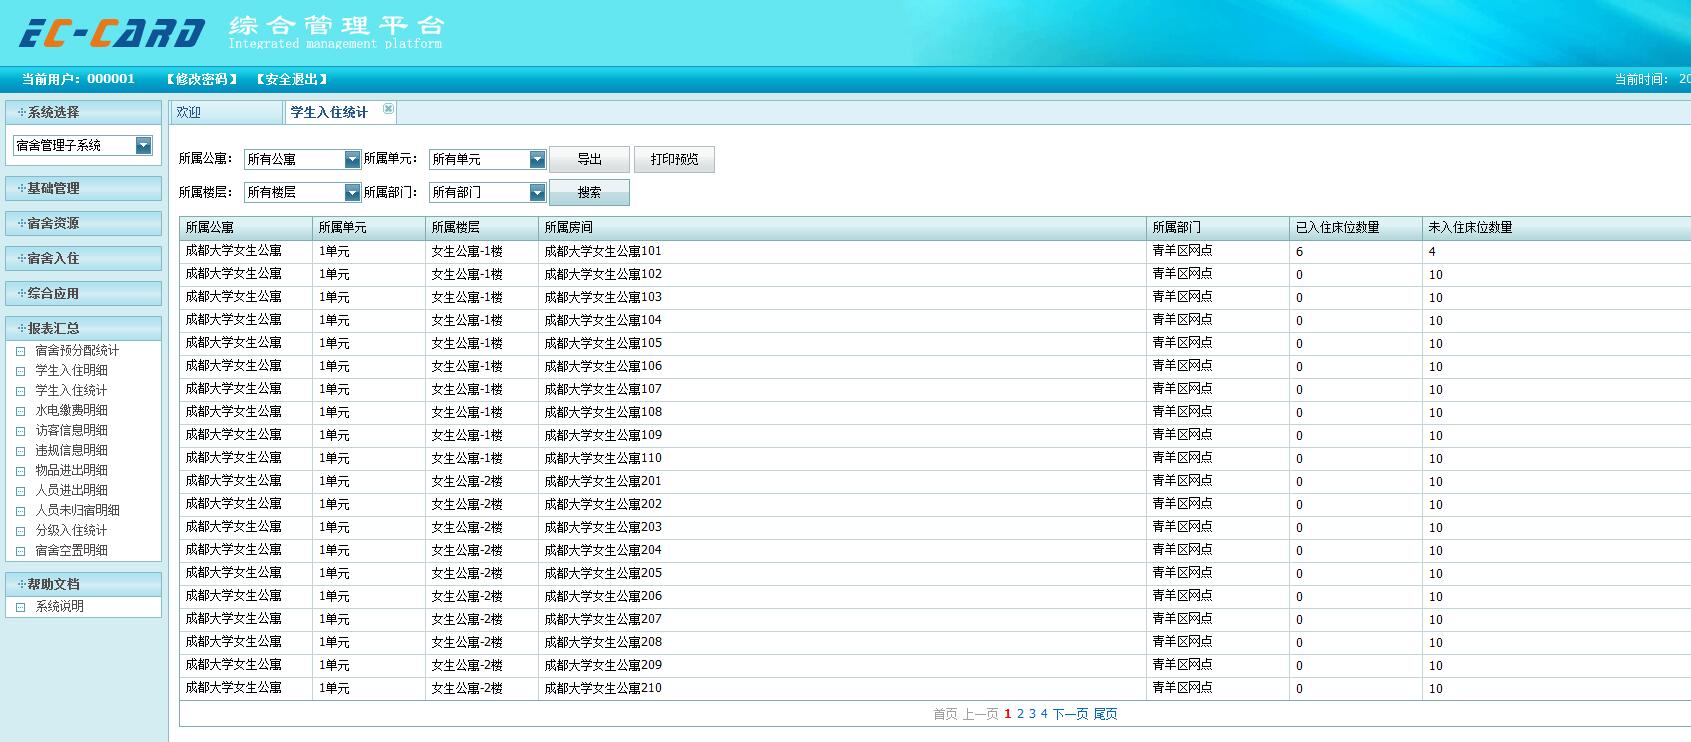Click the 导出 export button
The width and height of the screenshot is (1691, 742).
click(x=589, y=160)
